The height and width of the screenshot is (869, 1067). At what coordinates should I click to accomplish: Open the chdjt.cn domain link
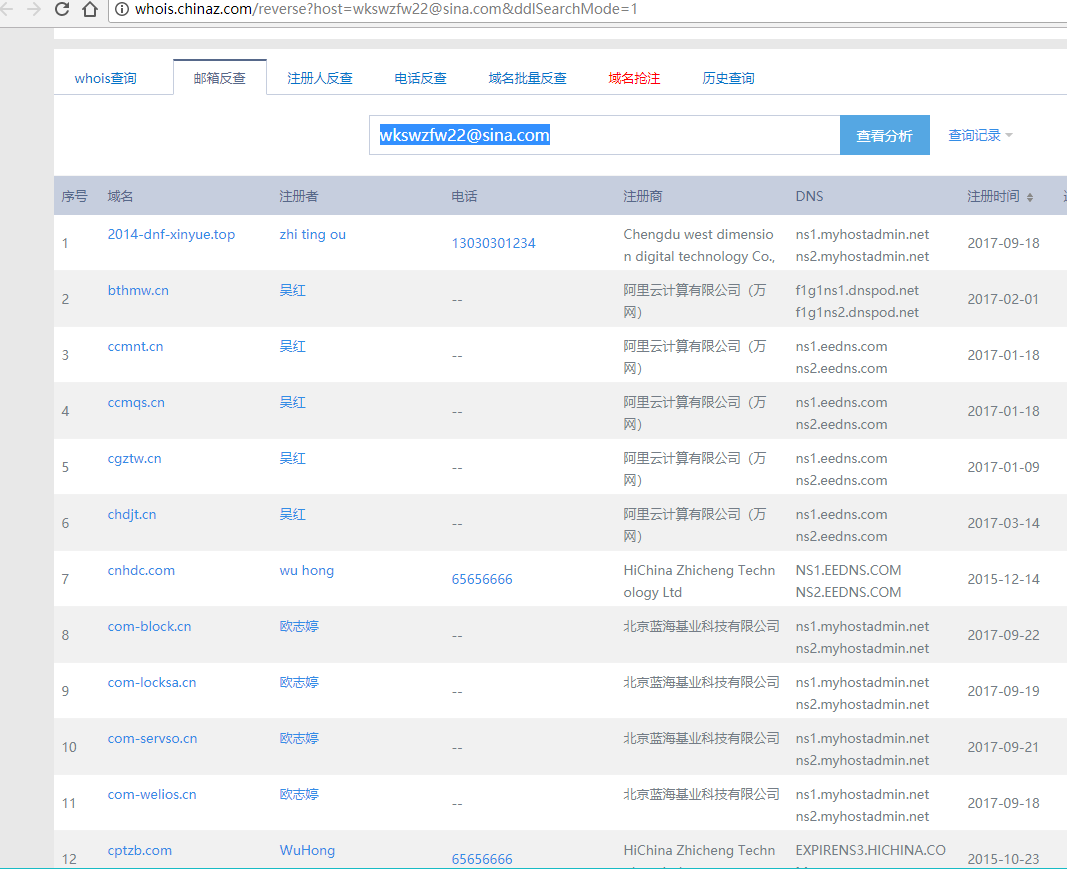point(132,514)
